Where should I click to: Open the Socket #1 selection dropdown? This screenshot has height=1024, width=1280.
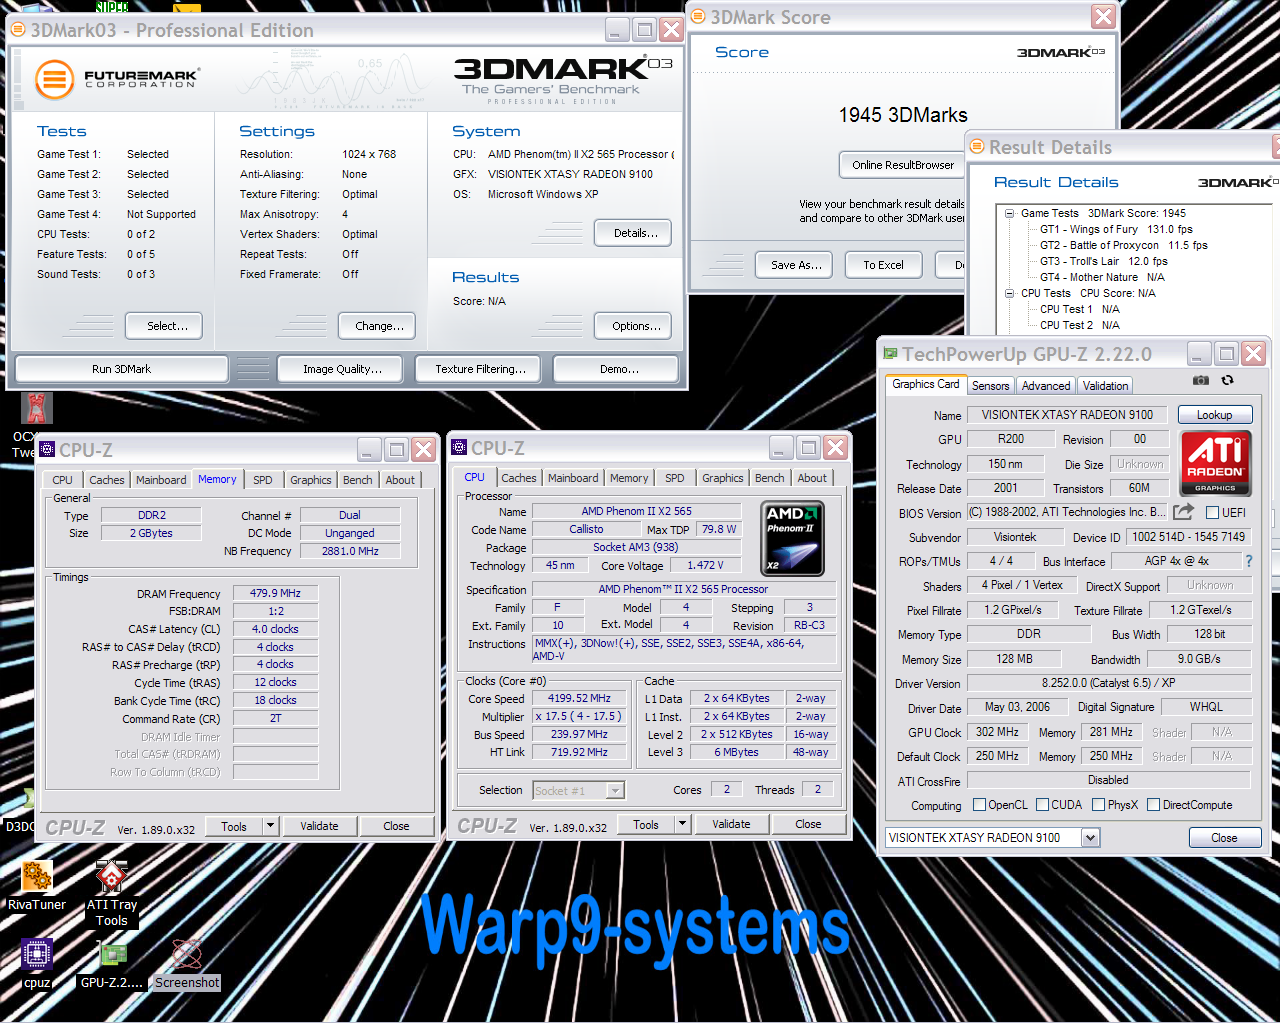click(615, 791)
